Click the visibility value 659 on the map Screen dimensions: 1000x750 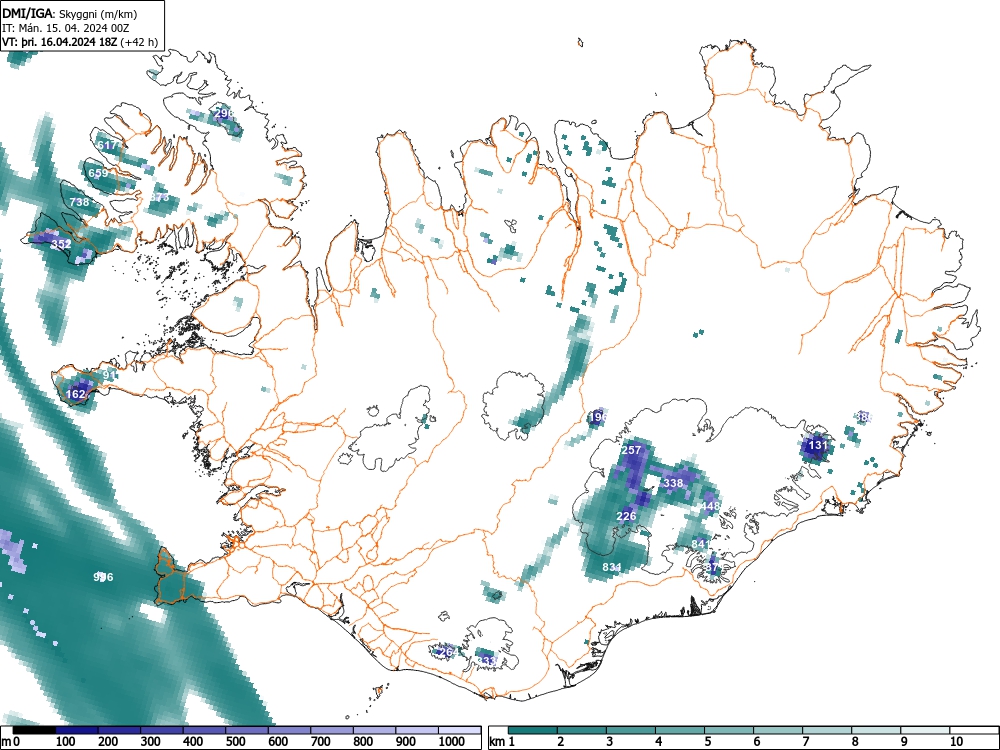coord(98,173)
